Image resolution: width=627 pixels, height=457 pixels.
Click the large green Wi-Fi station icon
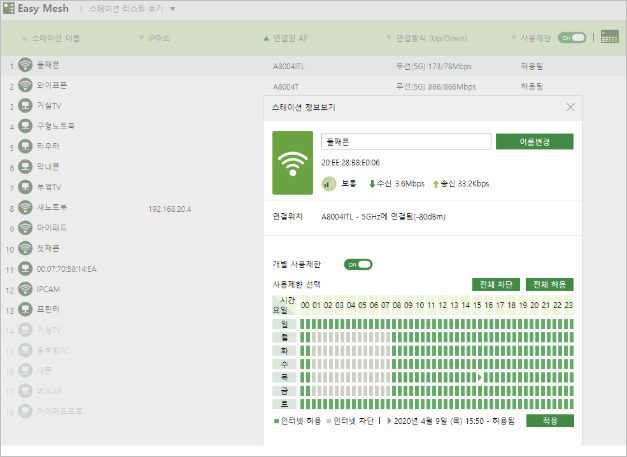tap(292, 163)
